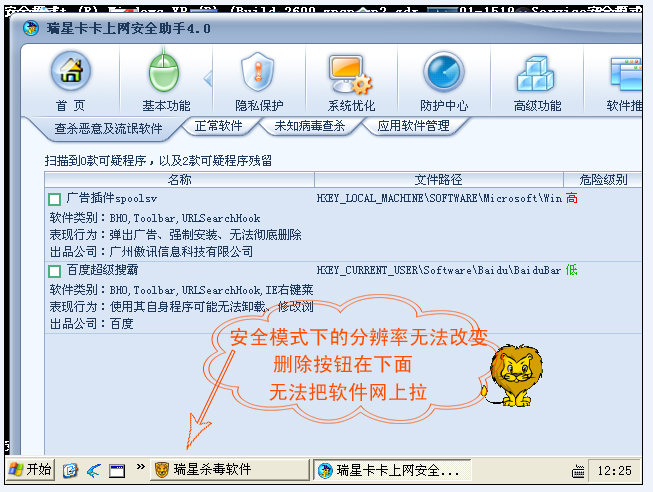
Task: Open the Windows 开始 start button
Action: pyautogui.click(x=30, y=470)
